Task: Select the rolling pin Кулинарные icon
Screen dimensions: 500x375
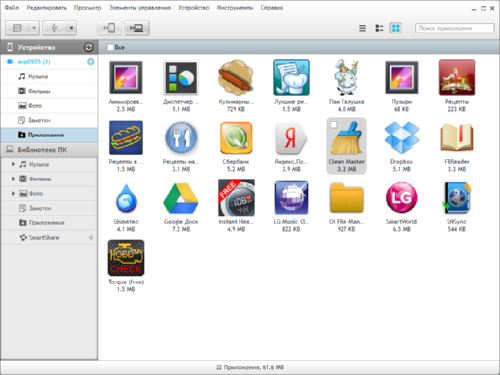Action: click(236, 76)
